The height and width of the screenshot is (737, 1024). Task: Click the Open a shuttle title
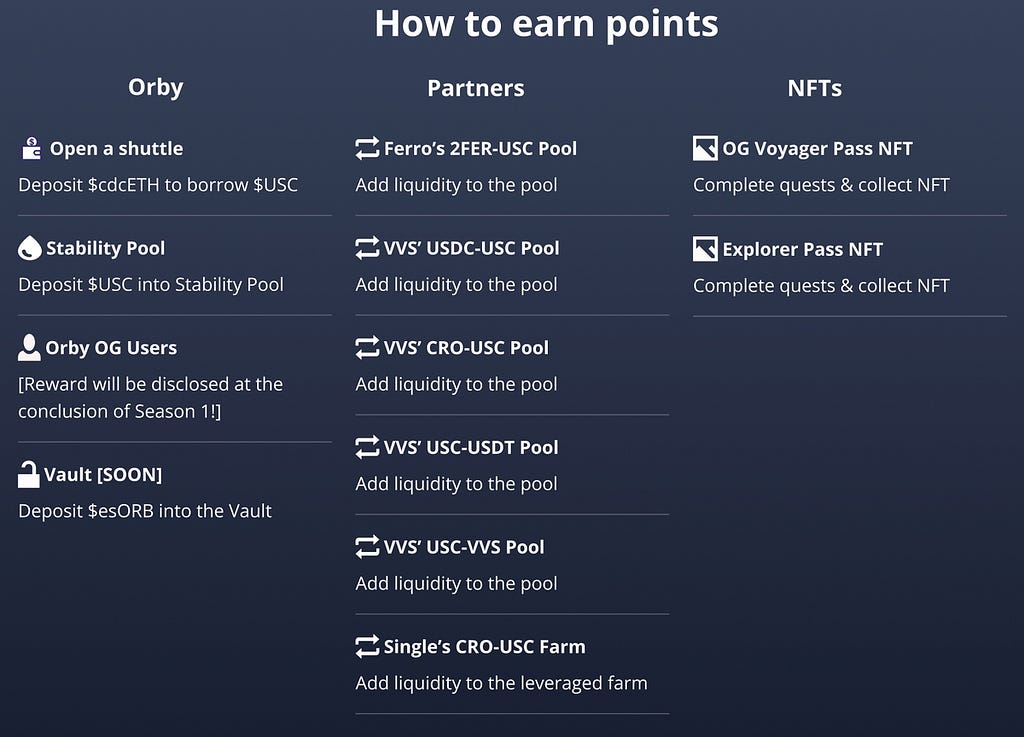116,148
